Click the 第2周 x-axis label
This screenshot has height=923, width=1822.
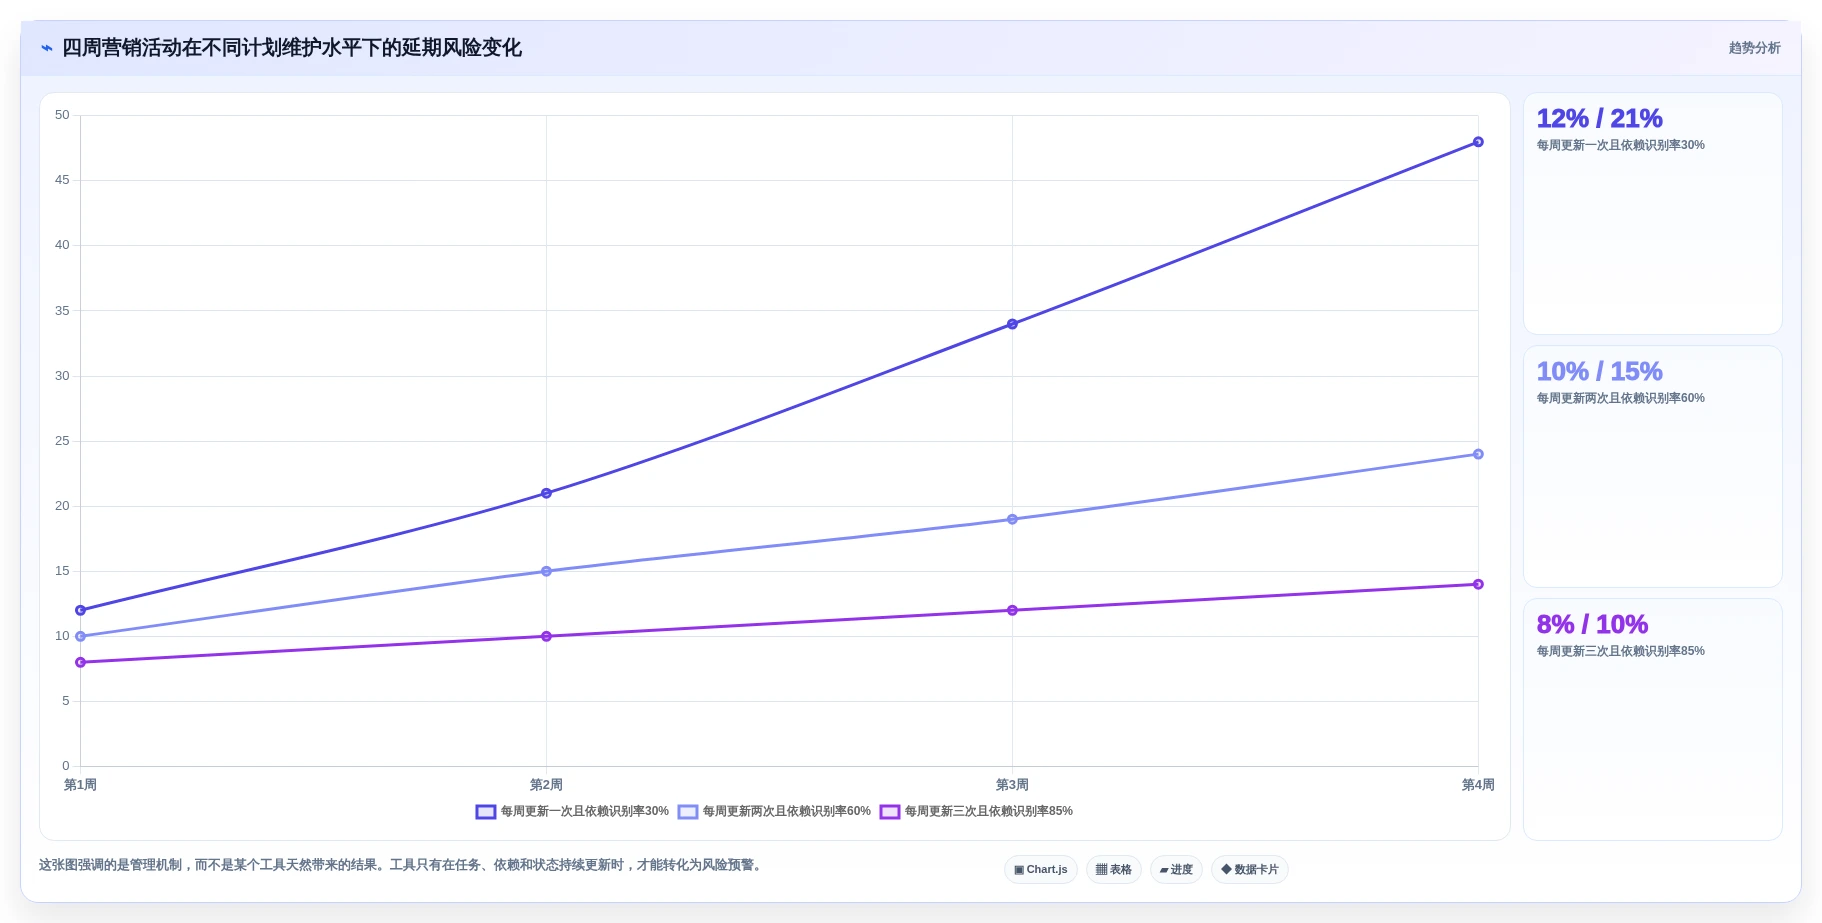tap(546, 785)
